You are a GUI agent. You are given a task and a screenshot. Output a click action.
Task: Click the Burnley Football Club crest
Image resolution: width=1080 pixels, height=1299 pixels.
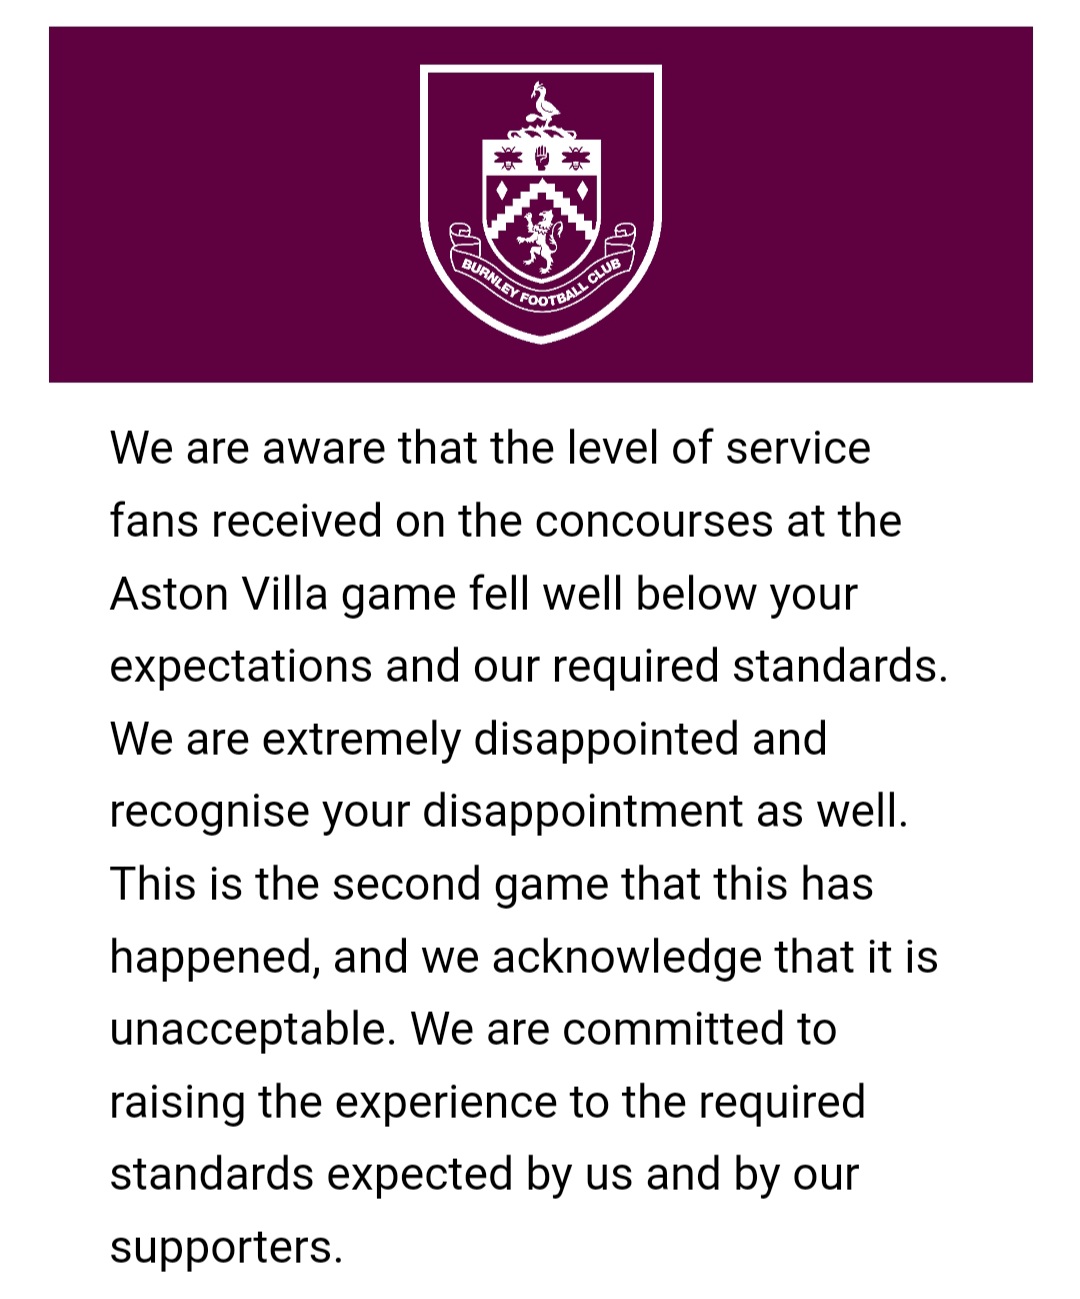541,204
